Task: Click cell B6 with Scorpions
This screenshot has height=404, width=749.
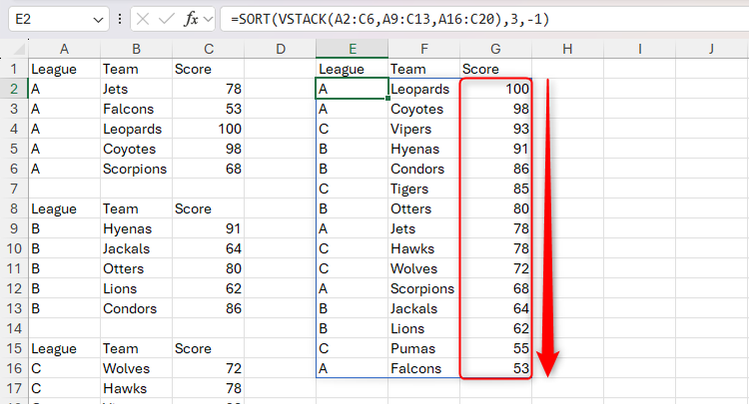Action: coord(136,169)
